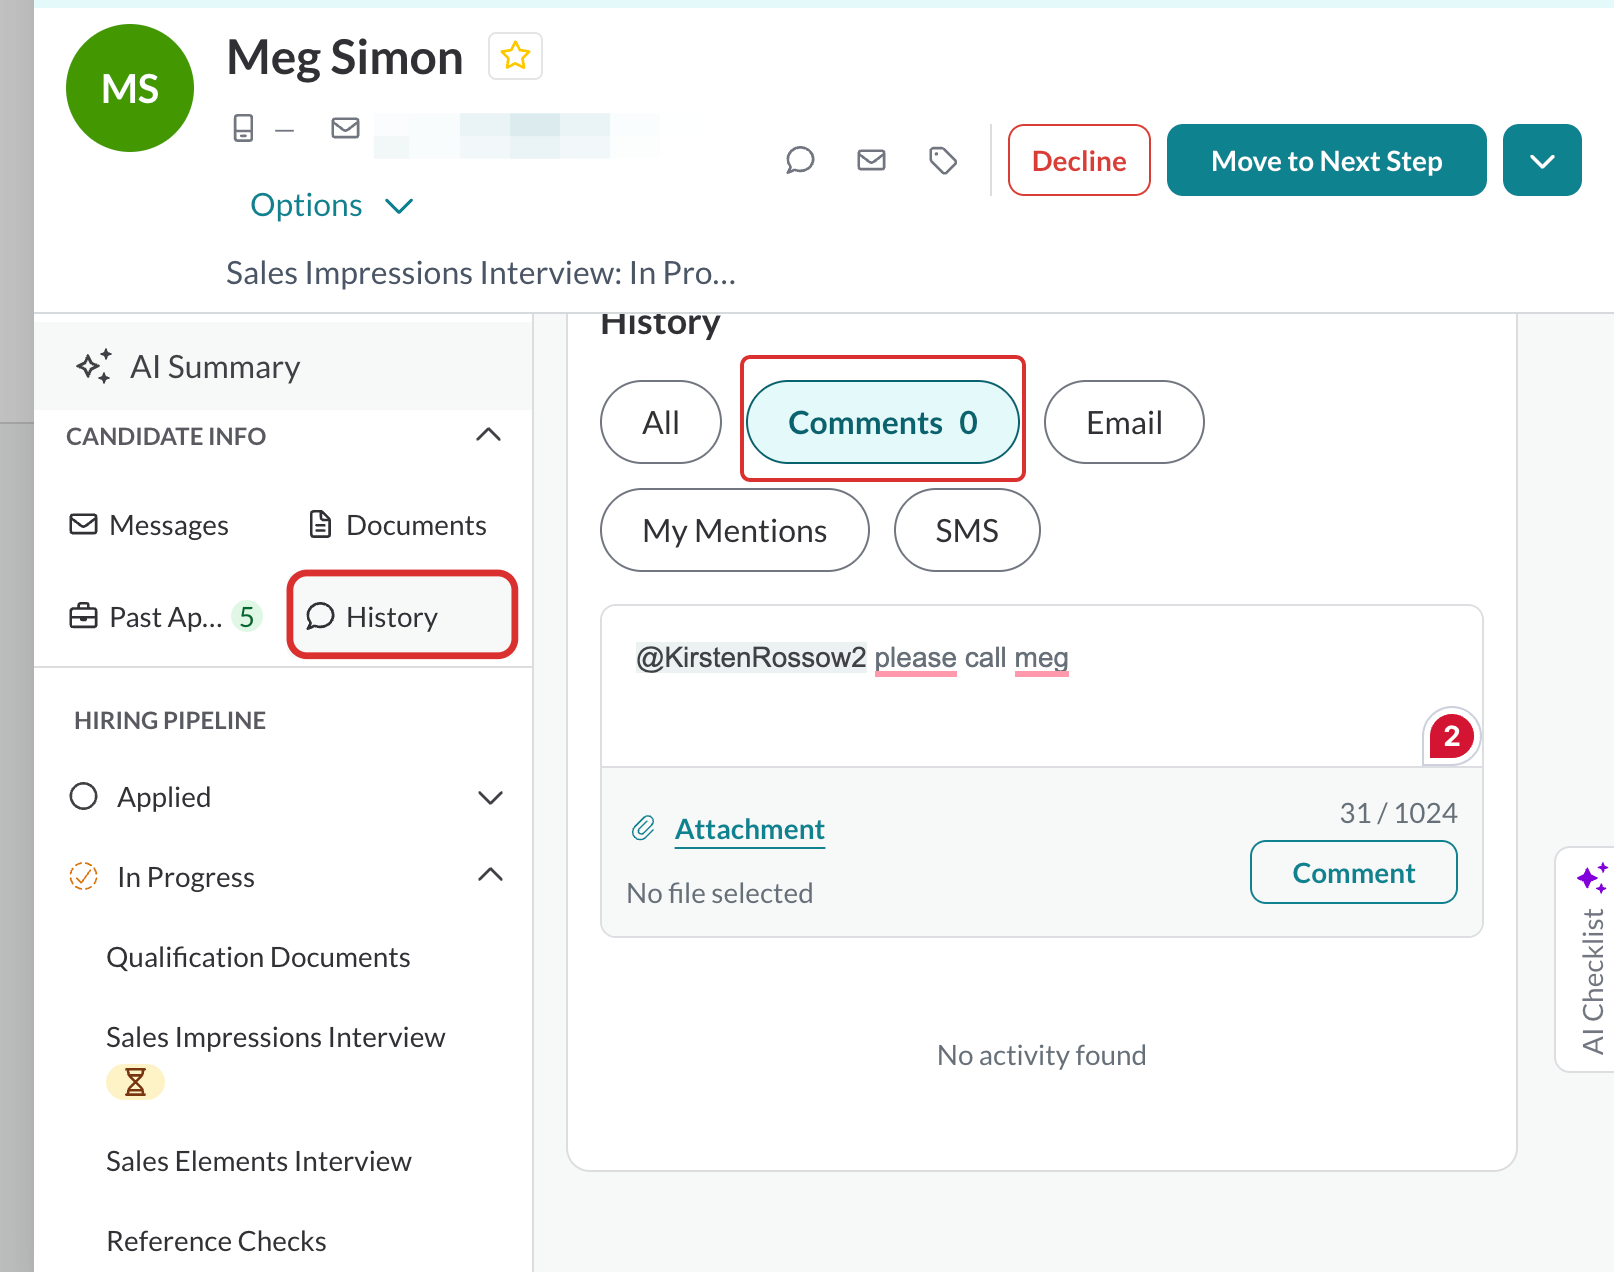
Task: Open Documents in candidate info
Action: point(398,525)
